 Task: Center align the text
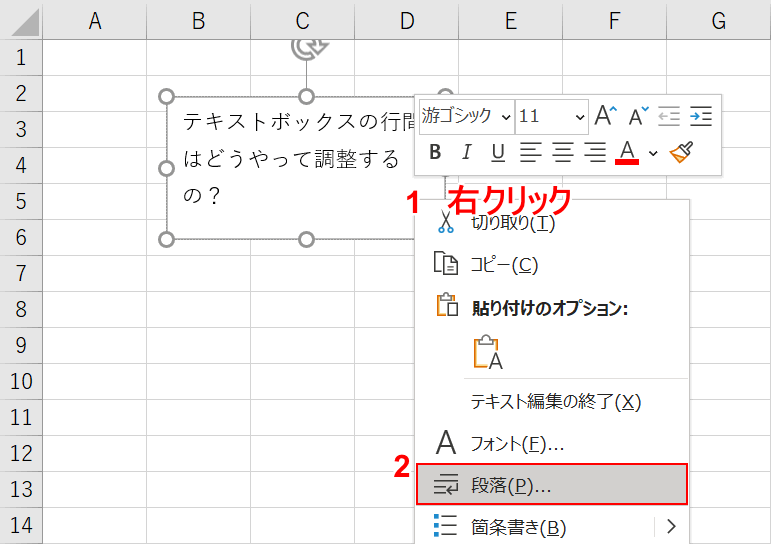click(x=563, y=152)
